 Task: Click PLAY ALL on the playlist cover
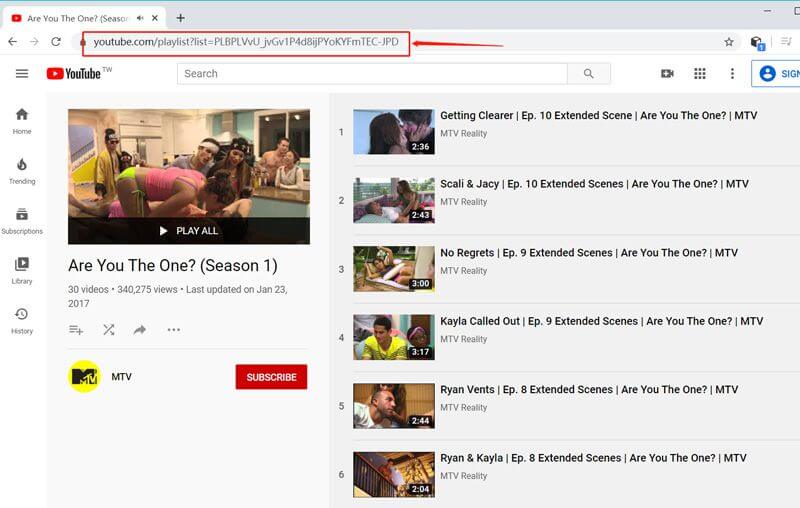(x=189, y=231)
